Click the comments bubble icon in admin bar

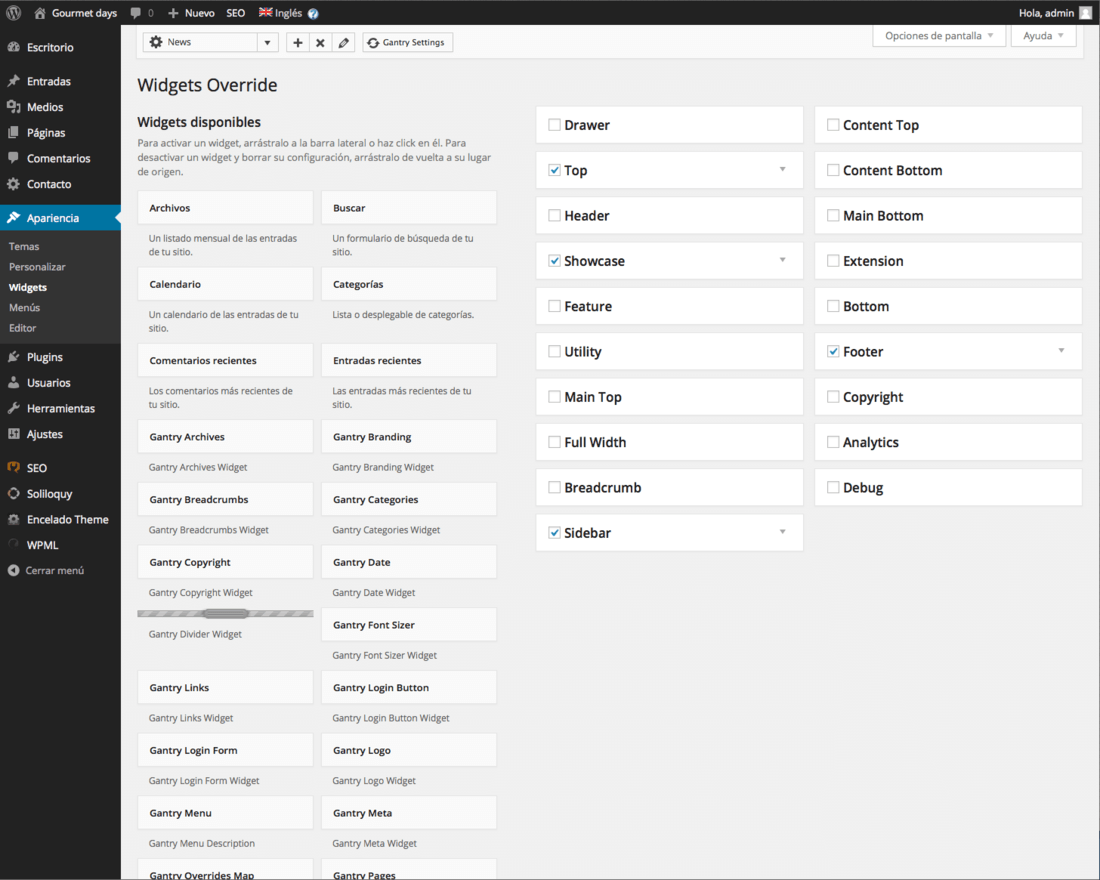click(x=136, y=13)
